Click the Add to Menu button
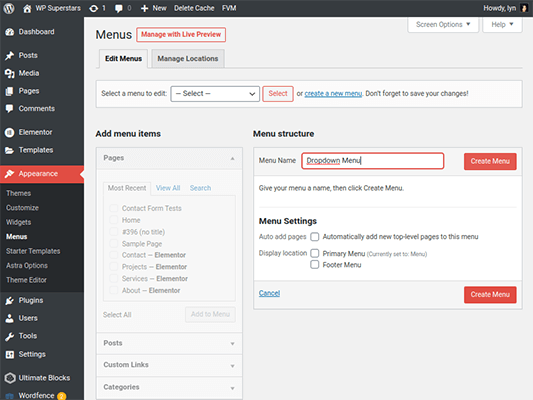 pos(210,314)
